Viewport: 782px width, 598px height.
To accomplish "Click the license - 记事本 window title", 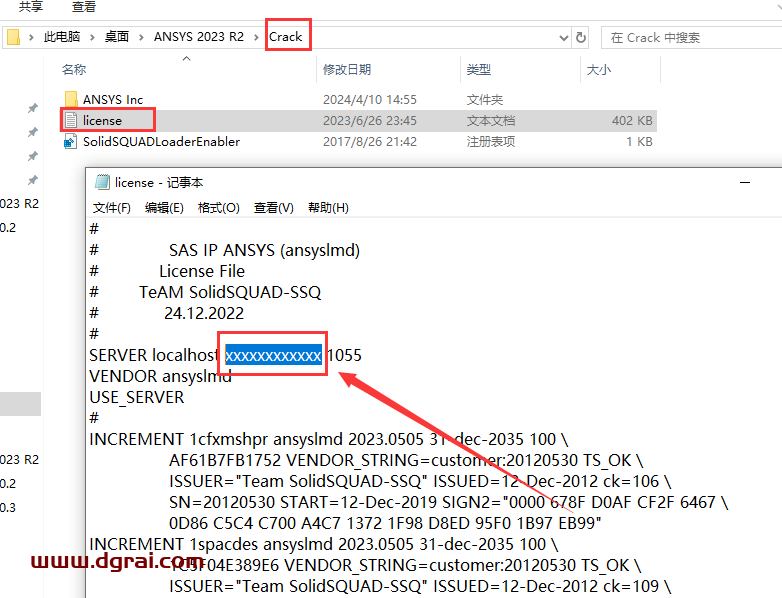I will tap(159, 183).
